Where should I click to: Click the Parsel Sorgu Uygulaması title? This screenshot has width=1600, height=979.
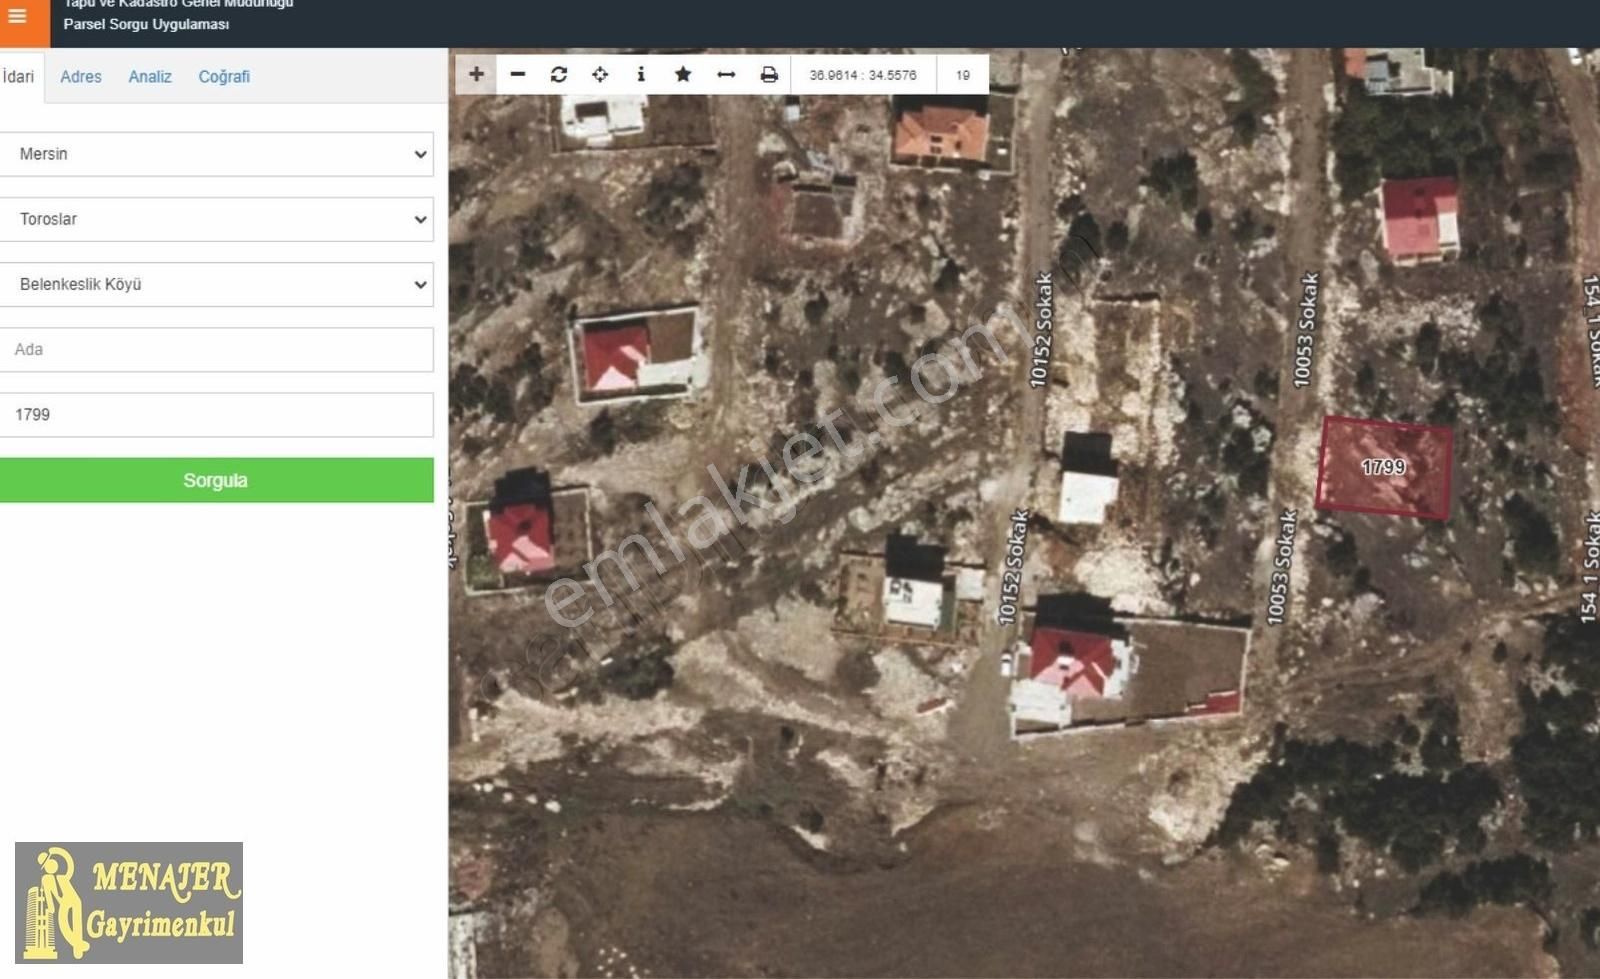click(x=146, y=24)
